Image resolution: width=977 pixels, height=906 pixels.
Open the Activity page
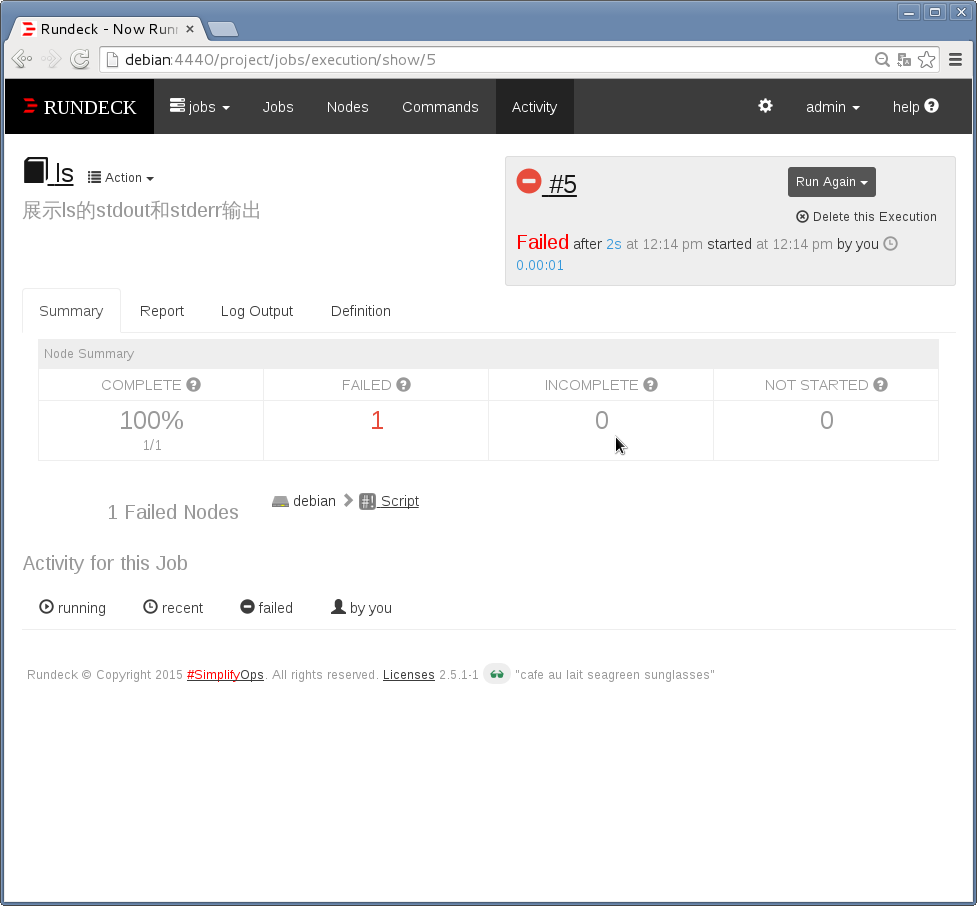(535, 107)
